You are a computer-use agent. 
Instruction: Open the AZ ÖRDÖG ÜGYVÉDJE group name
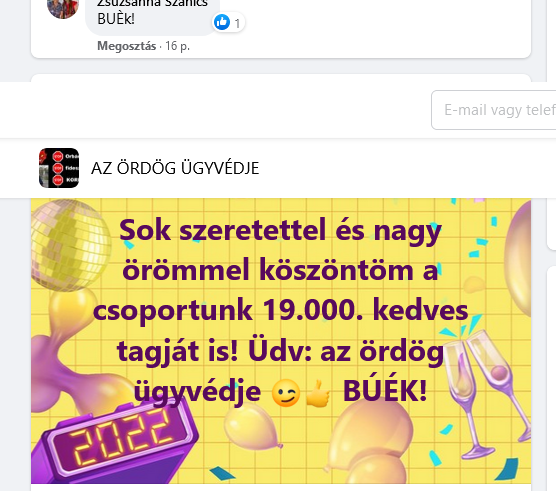(x=175, y=168)
